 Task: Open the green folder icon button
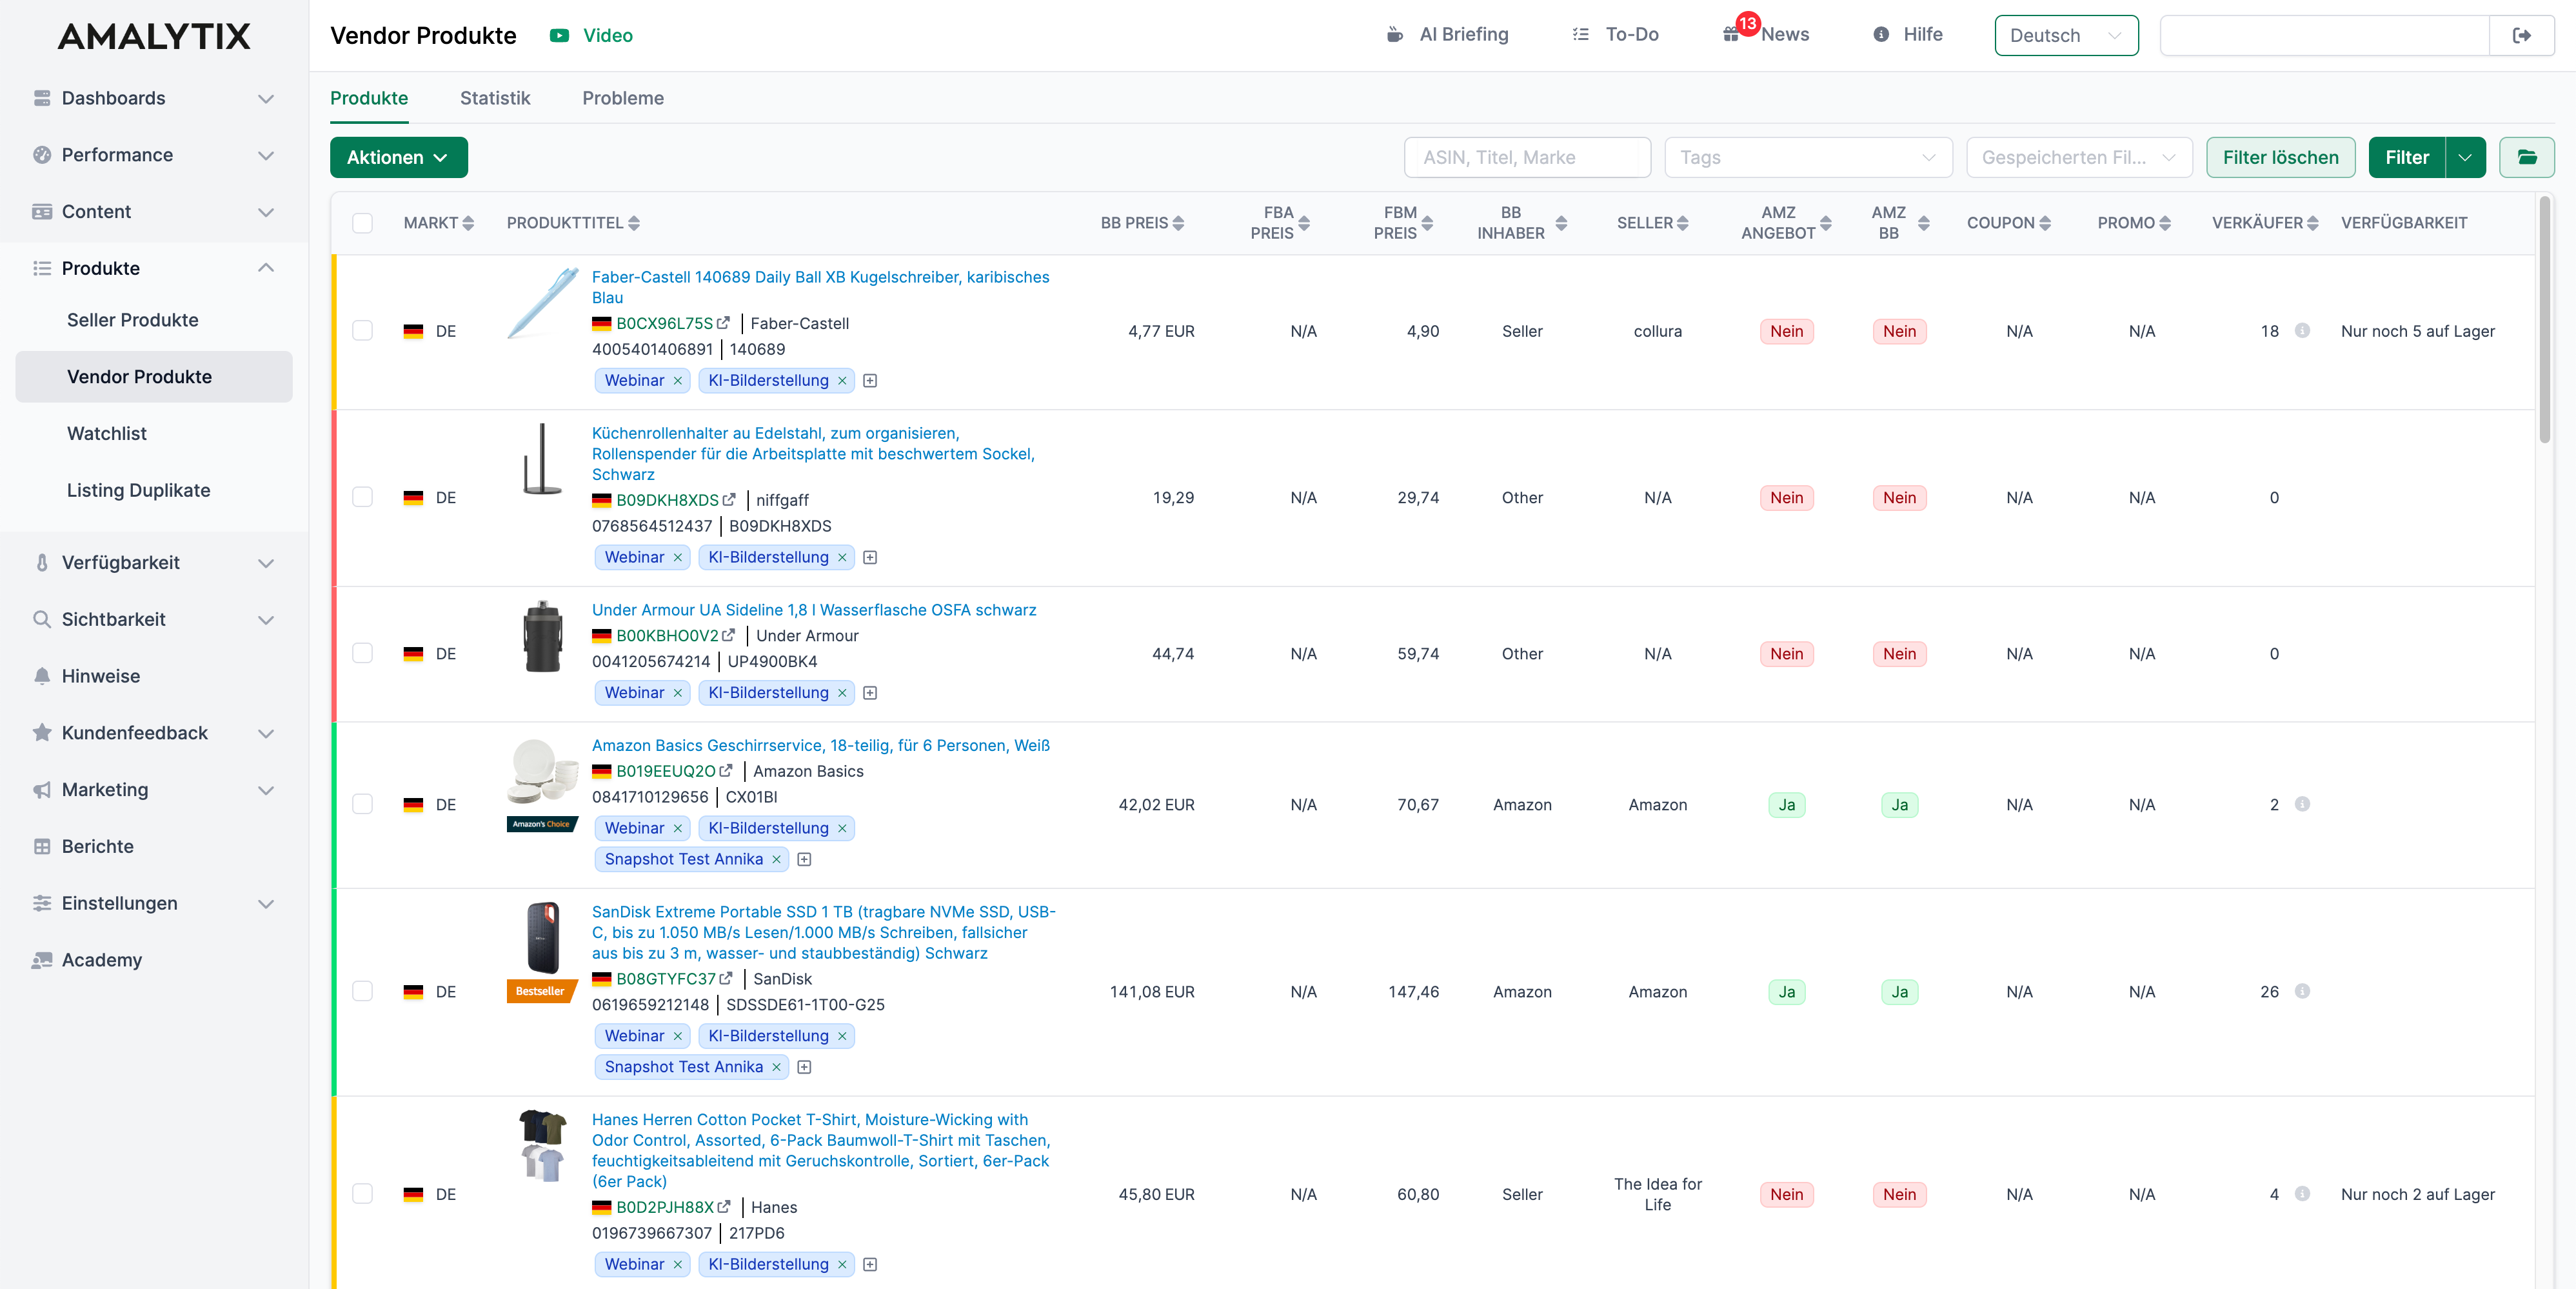[x=2526, y=157]
